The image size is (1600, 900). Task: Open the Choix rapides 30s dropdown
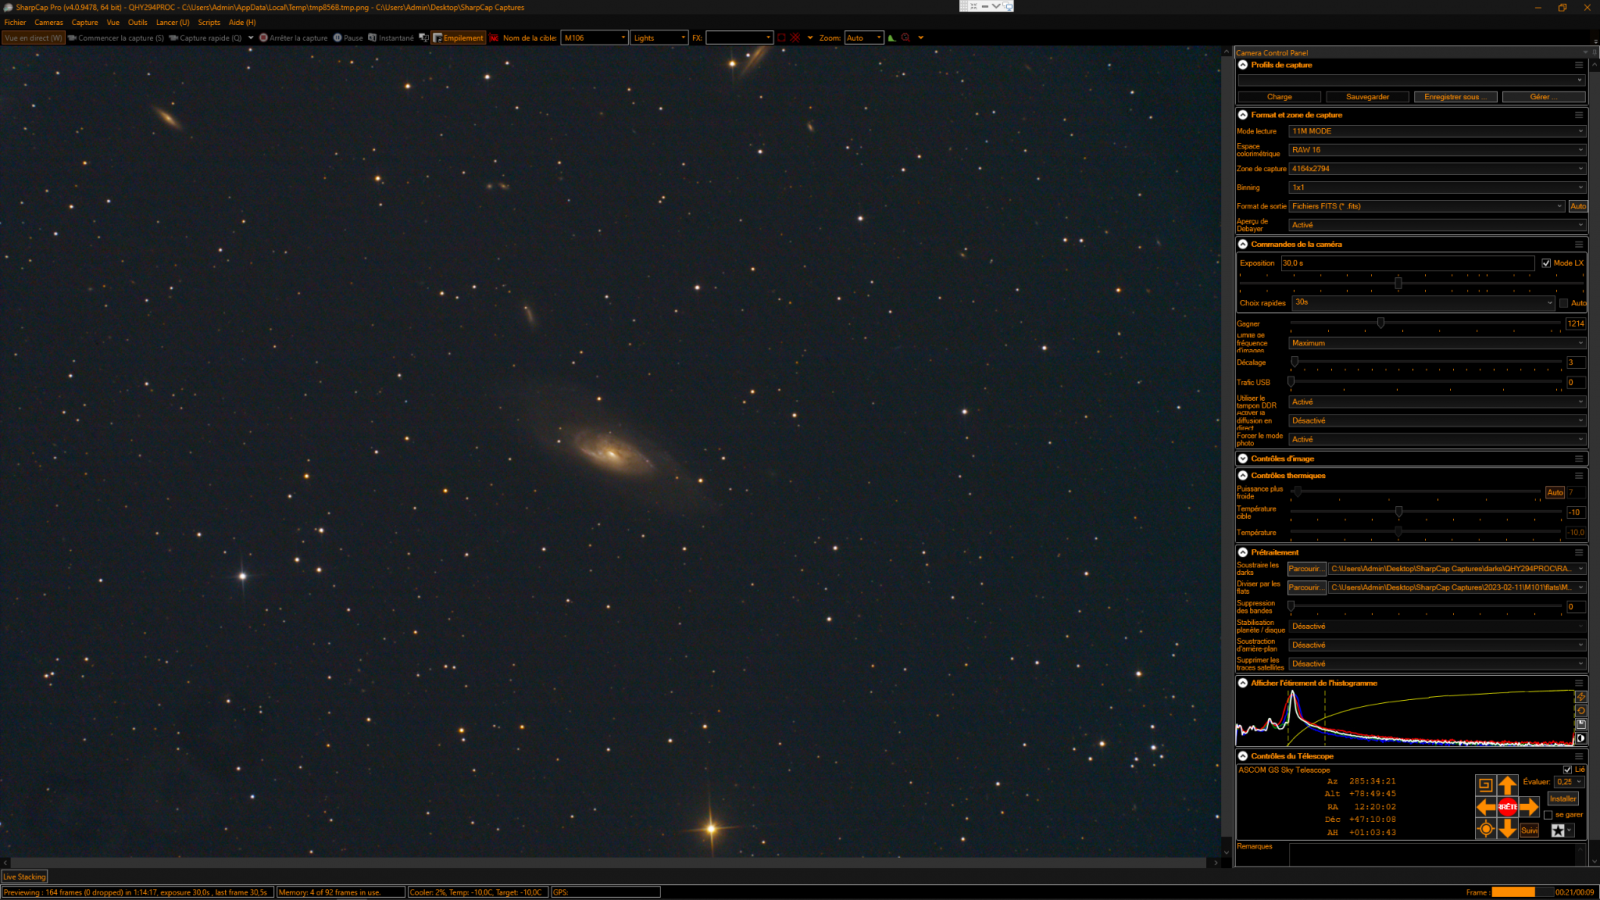1424,302
